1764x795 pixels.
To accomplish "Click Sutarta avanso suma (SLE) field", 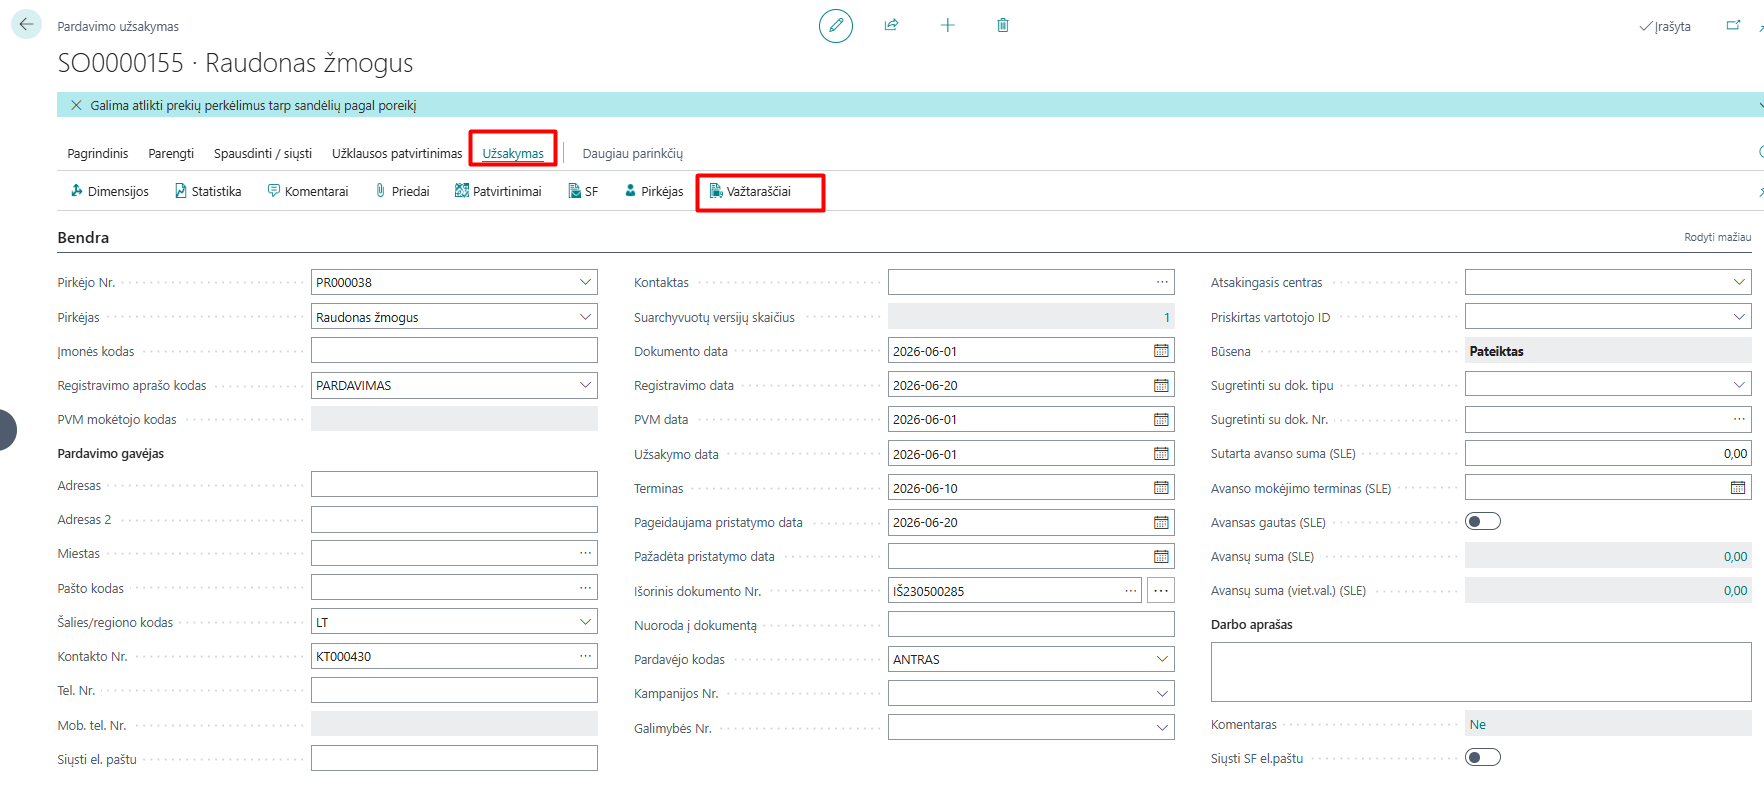I will 1608,453.
